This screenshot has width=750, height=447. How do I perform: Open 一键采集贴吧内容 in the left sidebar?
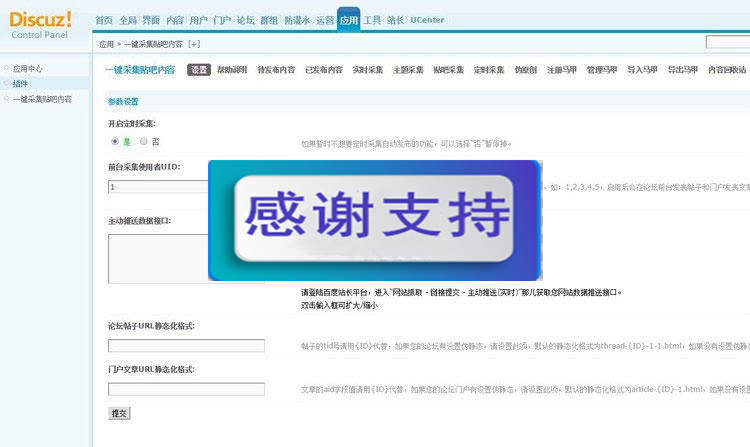(42, 99)
